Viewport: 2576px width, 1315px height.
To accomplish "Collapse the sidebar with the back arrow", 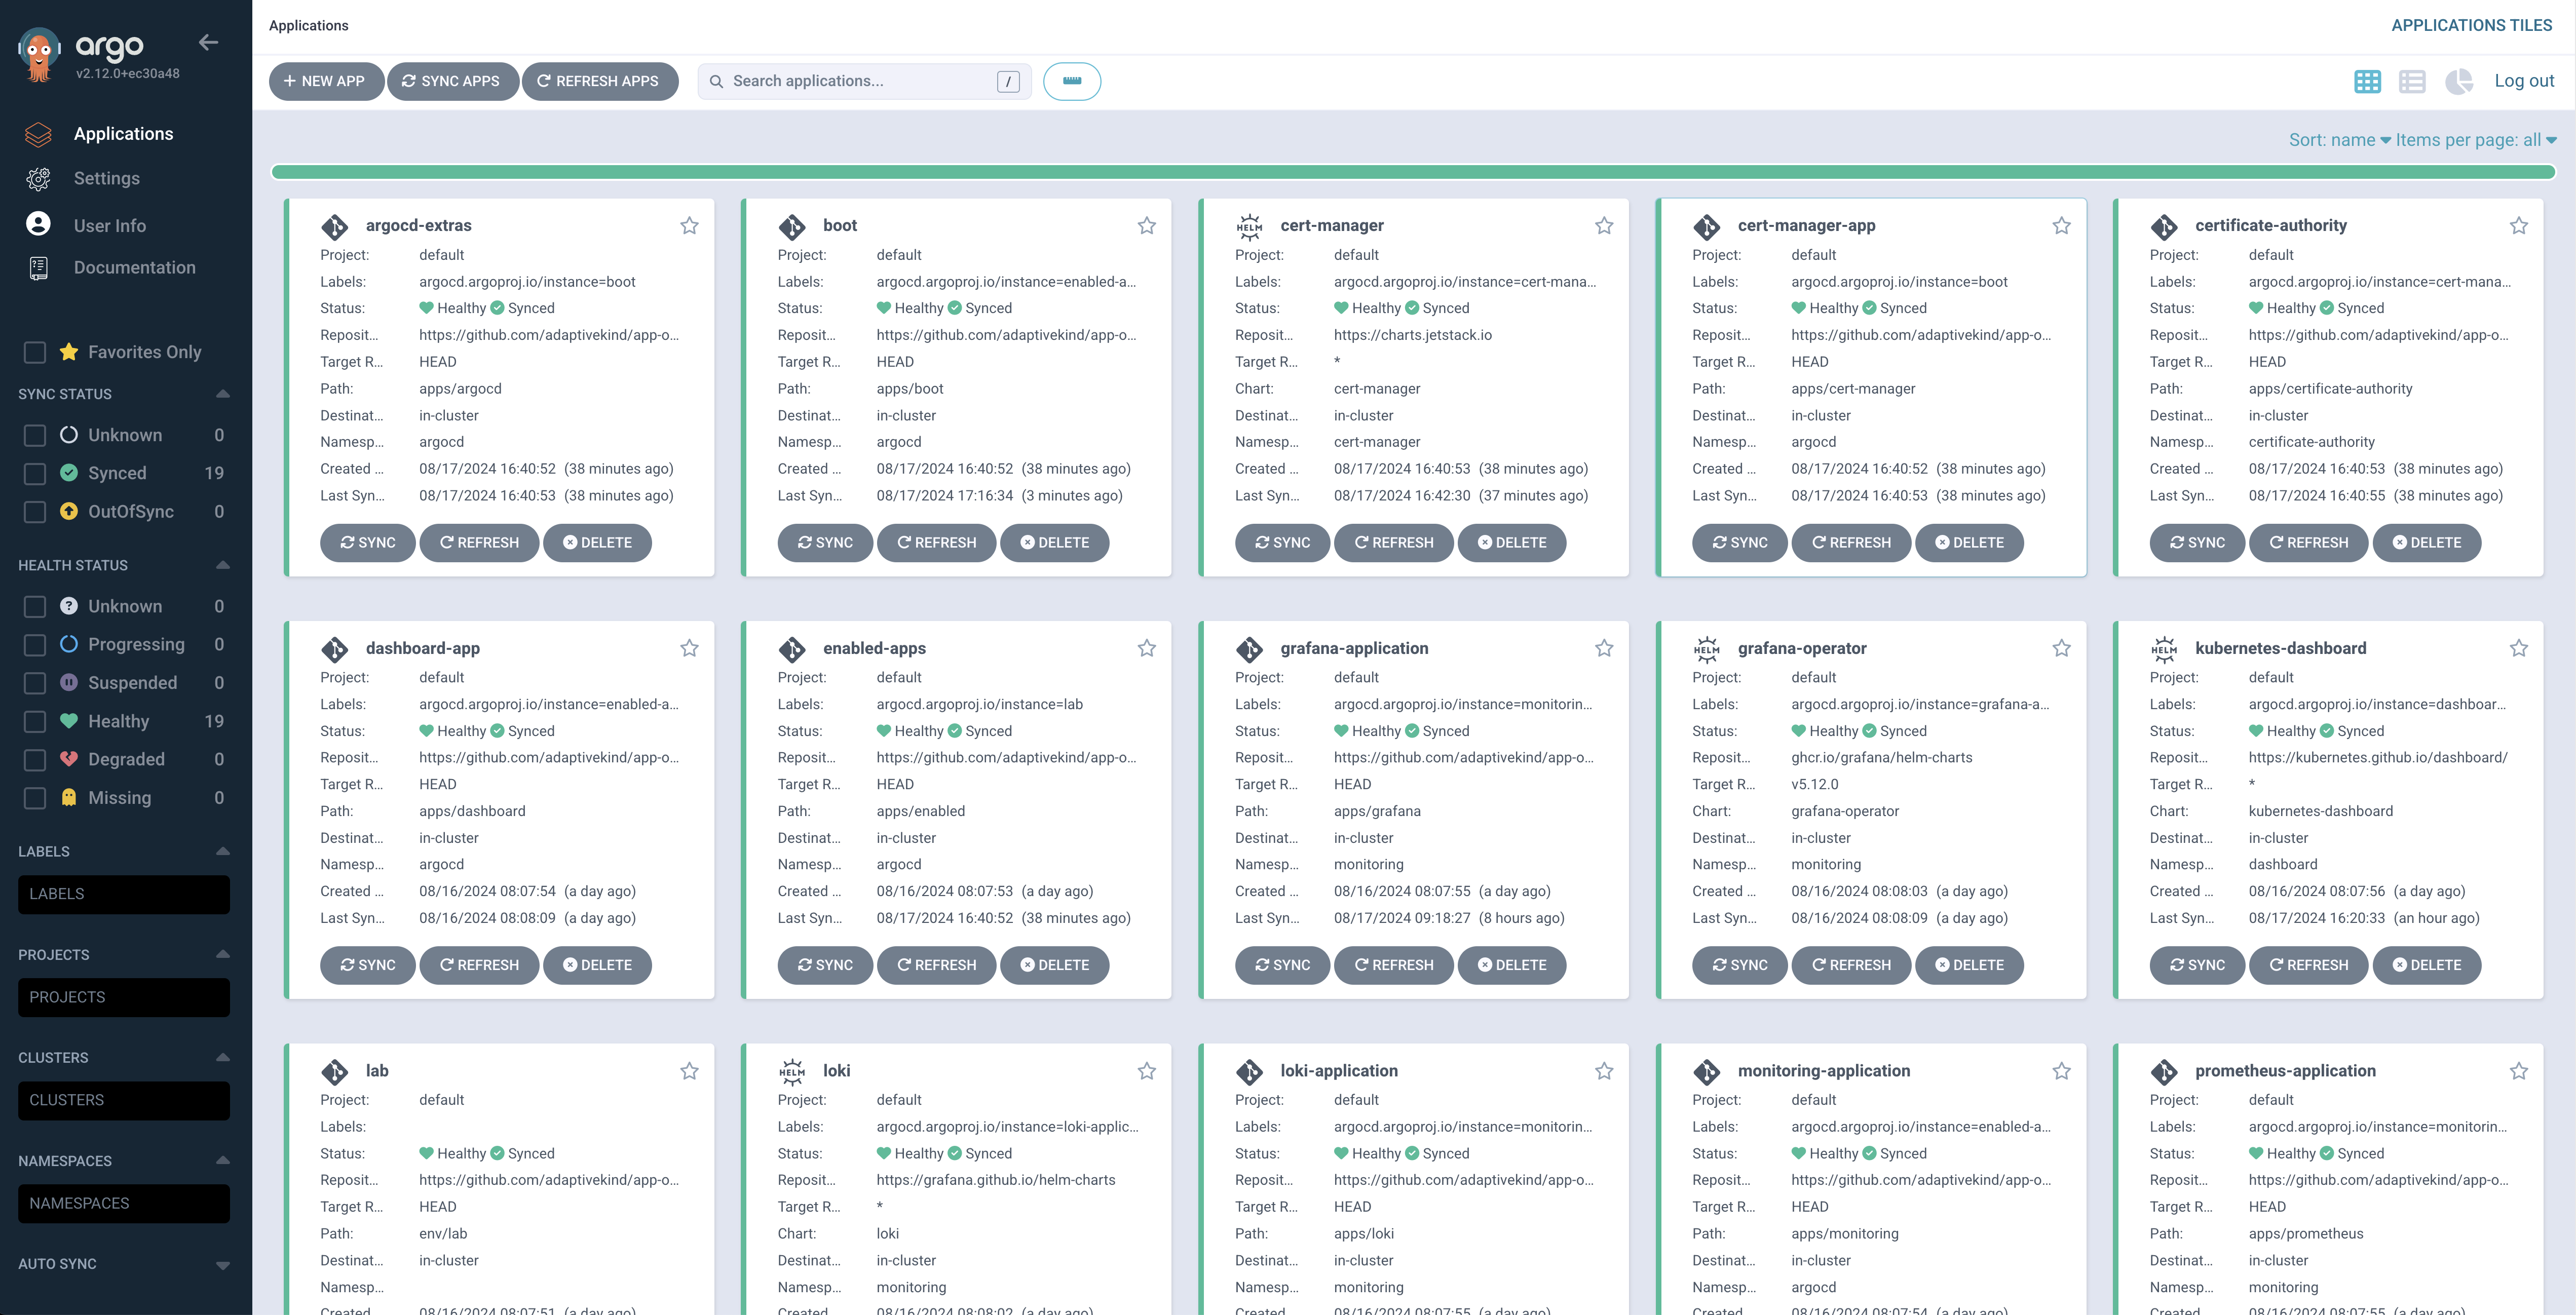I will coord(208,42).
